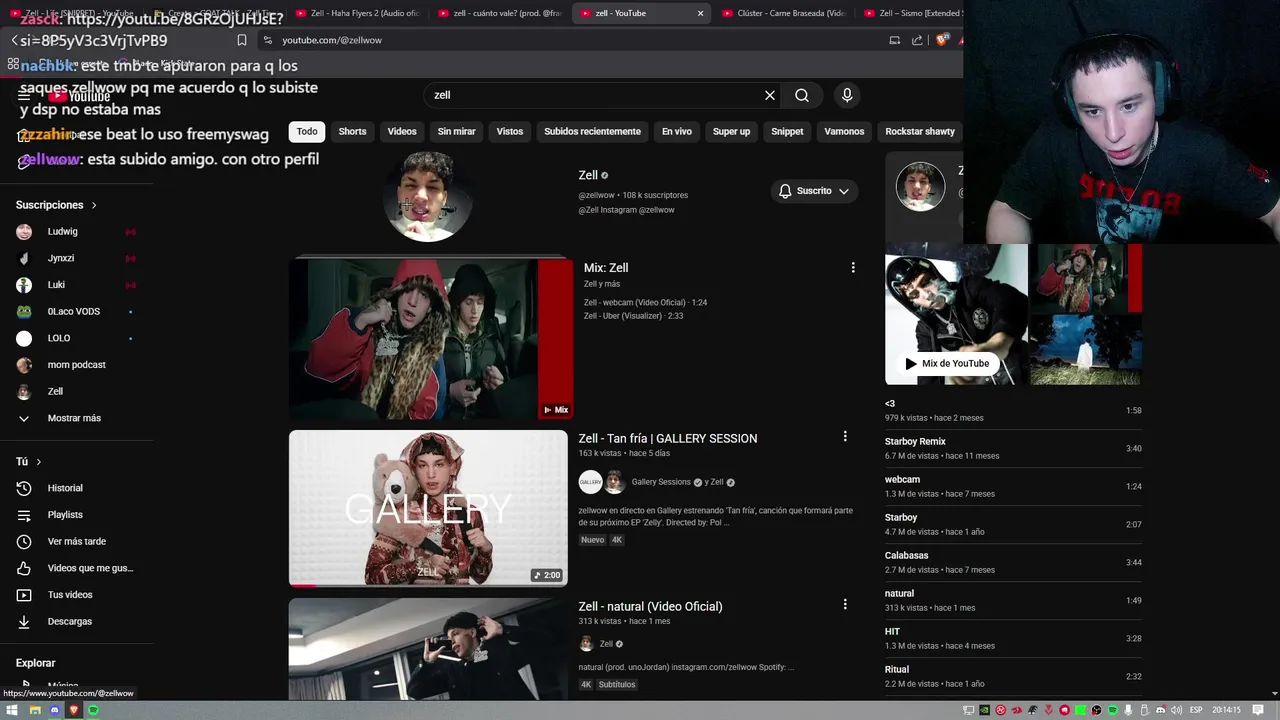Open options menu for Mix: Zell
The width and height of the screenshot is (1280, 720).
(853, 267)
